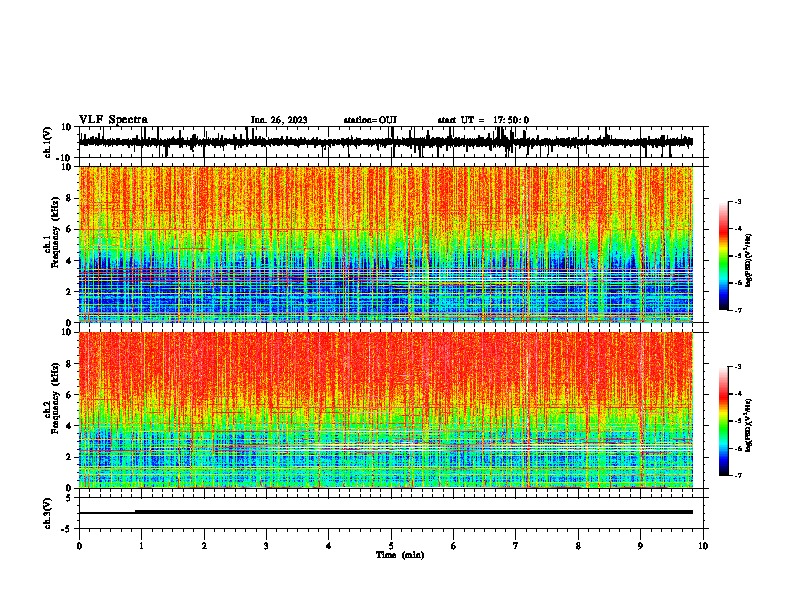Click the time axis tick label "9"
The height and width of the screenshot is (612, 792).
click(640, 546)
